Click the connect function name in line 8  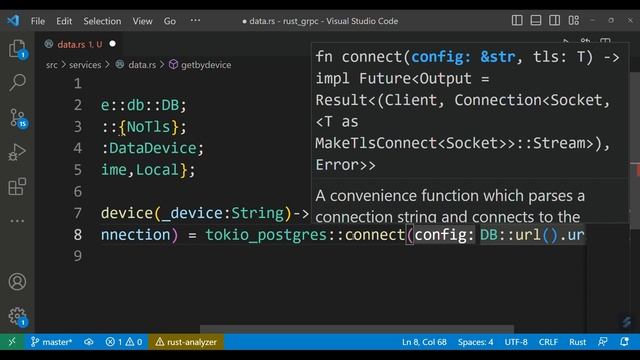tap(375, 235)
